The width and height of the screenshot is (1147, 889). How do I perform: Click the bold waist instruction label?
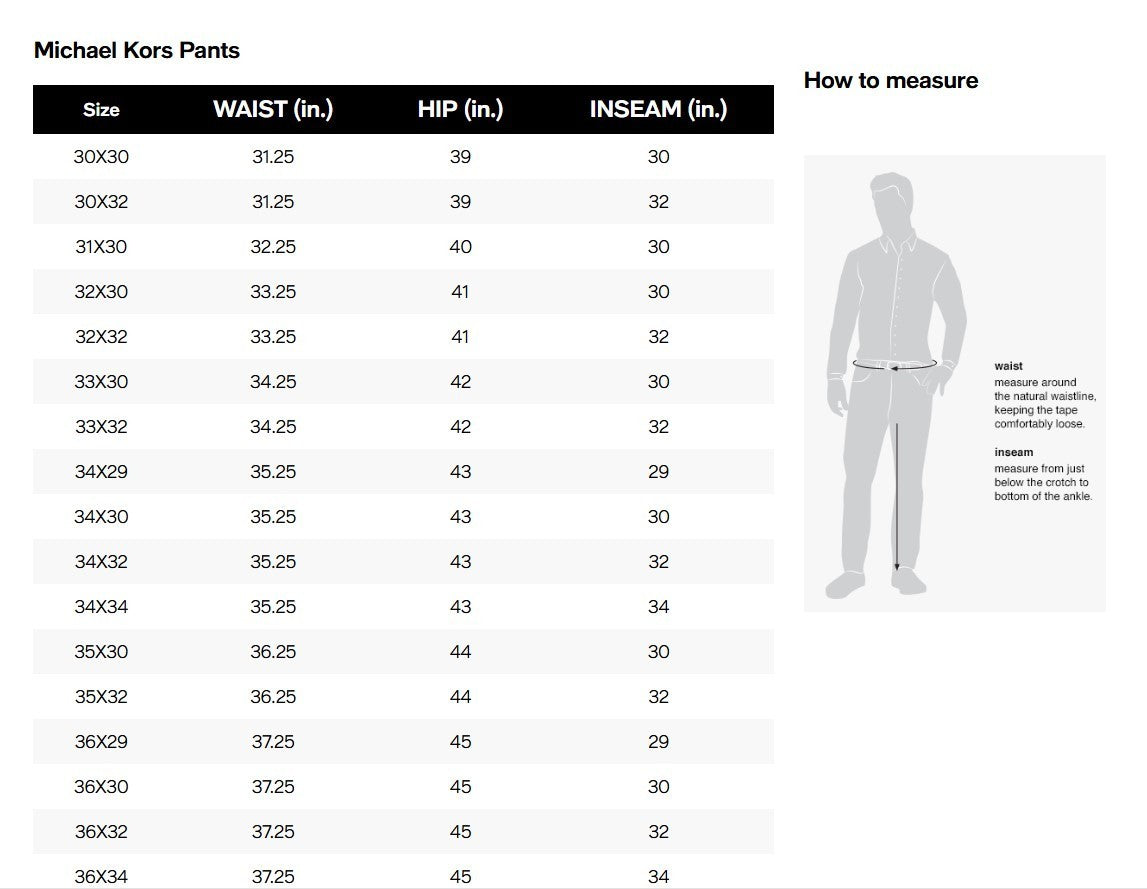point(1008,366)
